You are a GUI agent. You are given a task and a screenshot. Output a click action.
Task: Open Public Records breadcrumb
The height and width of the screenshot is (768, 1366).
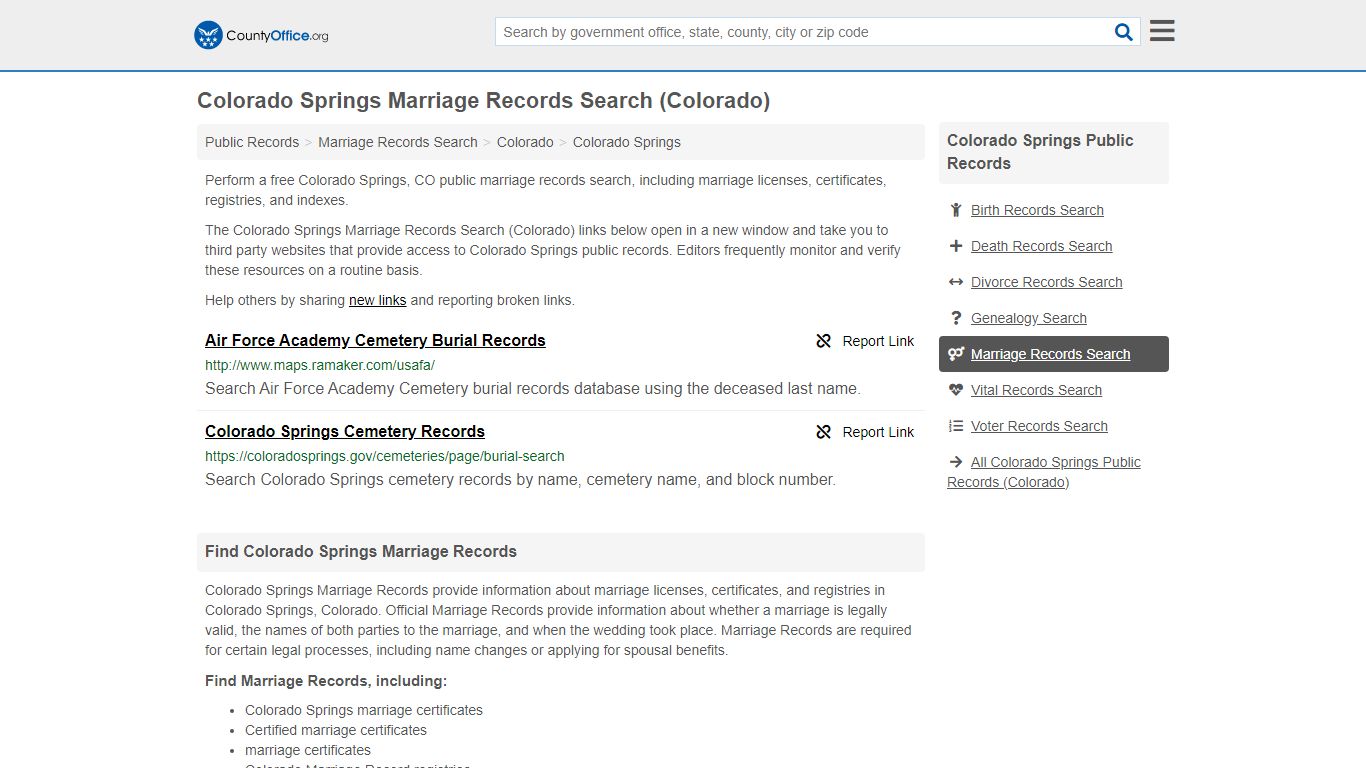[252, 142]
